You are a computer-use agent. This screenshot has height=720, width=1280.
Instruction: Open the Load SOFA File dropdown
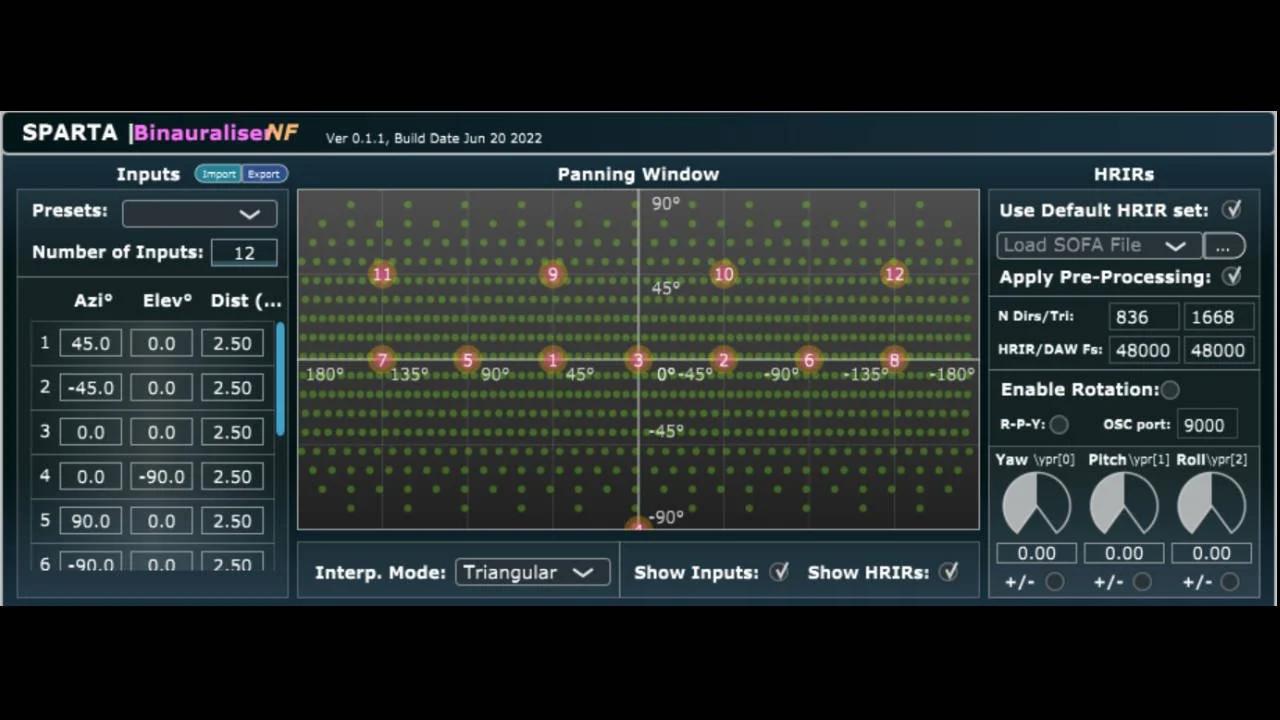point(1099,245)
